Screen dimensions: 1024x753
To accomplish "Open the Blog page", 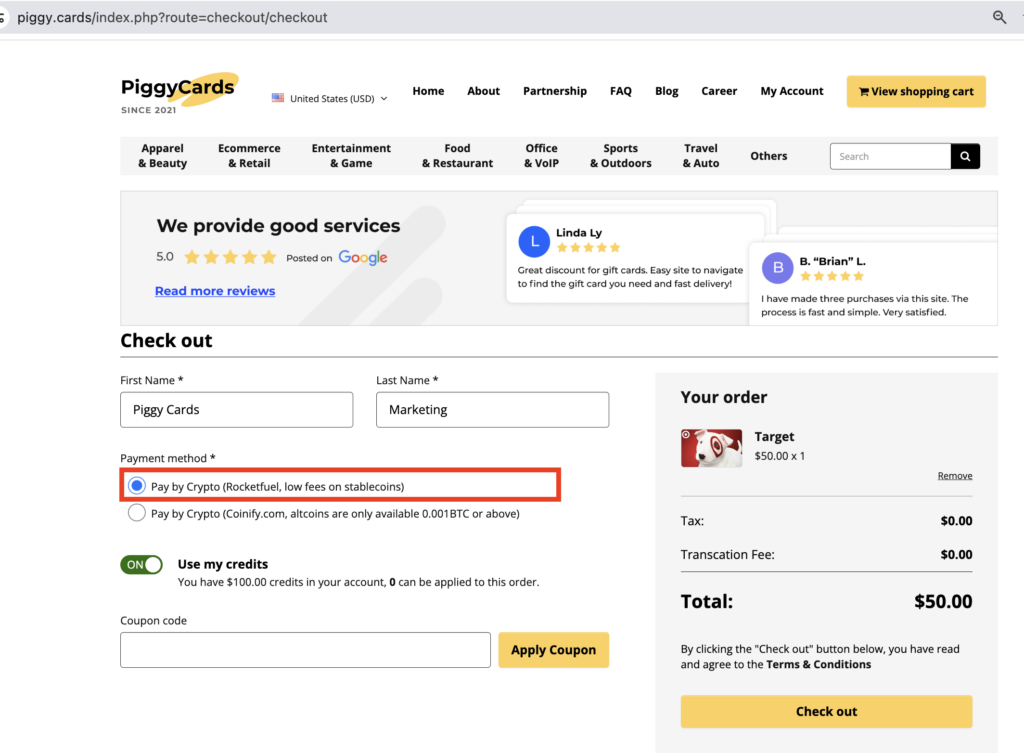I will 667,91.
